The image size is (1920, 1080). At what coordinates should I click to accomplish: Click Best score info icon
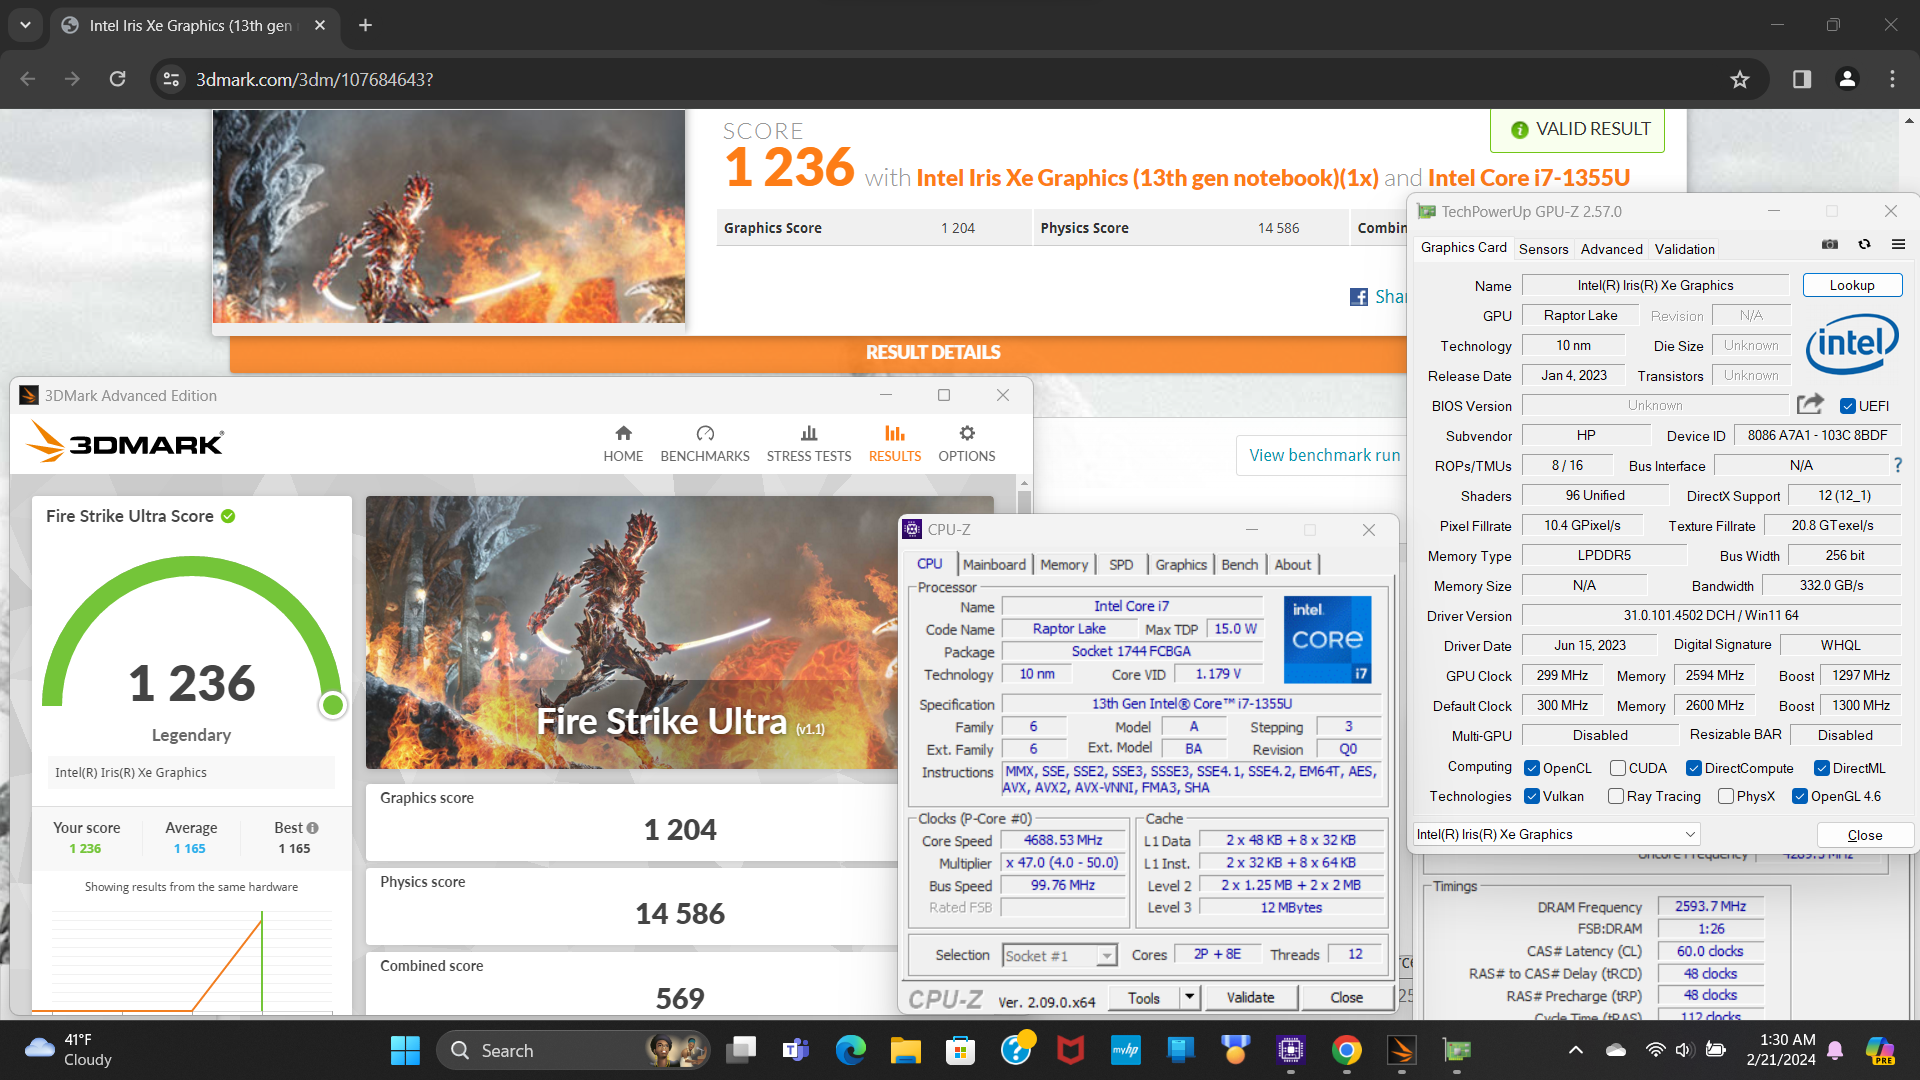point(313,828)
